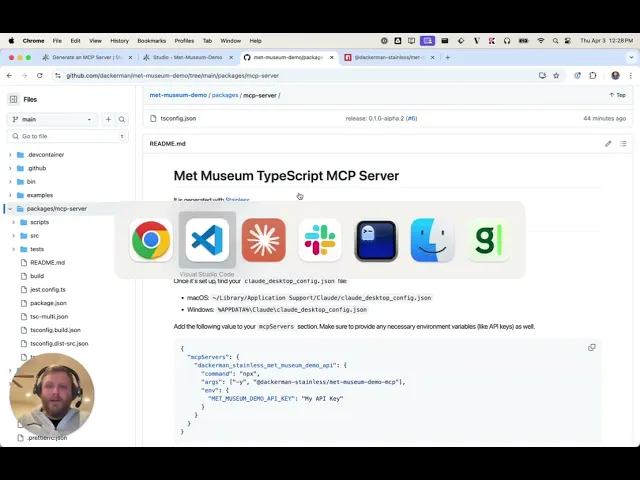Open a new browser tab
The height and width of the screenshot is (480, 640).
[448, 58]
